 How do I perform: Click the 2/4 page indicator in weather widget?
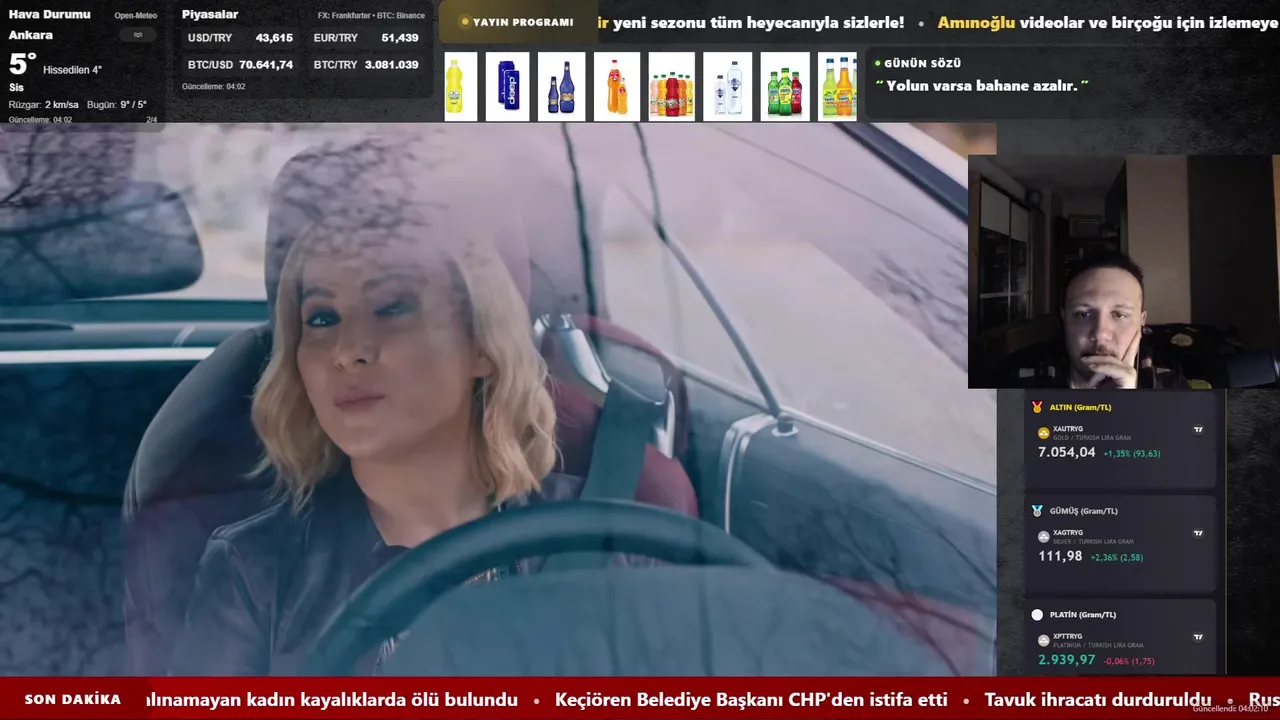click(152, 120)
